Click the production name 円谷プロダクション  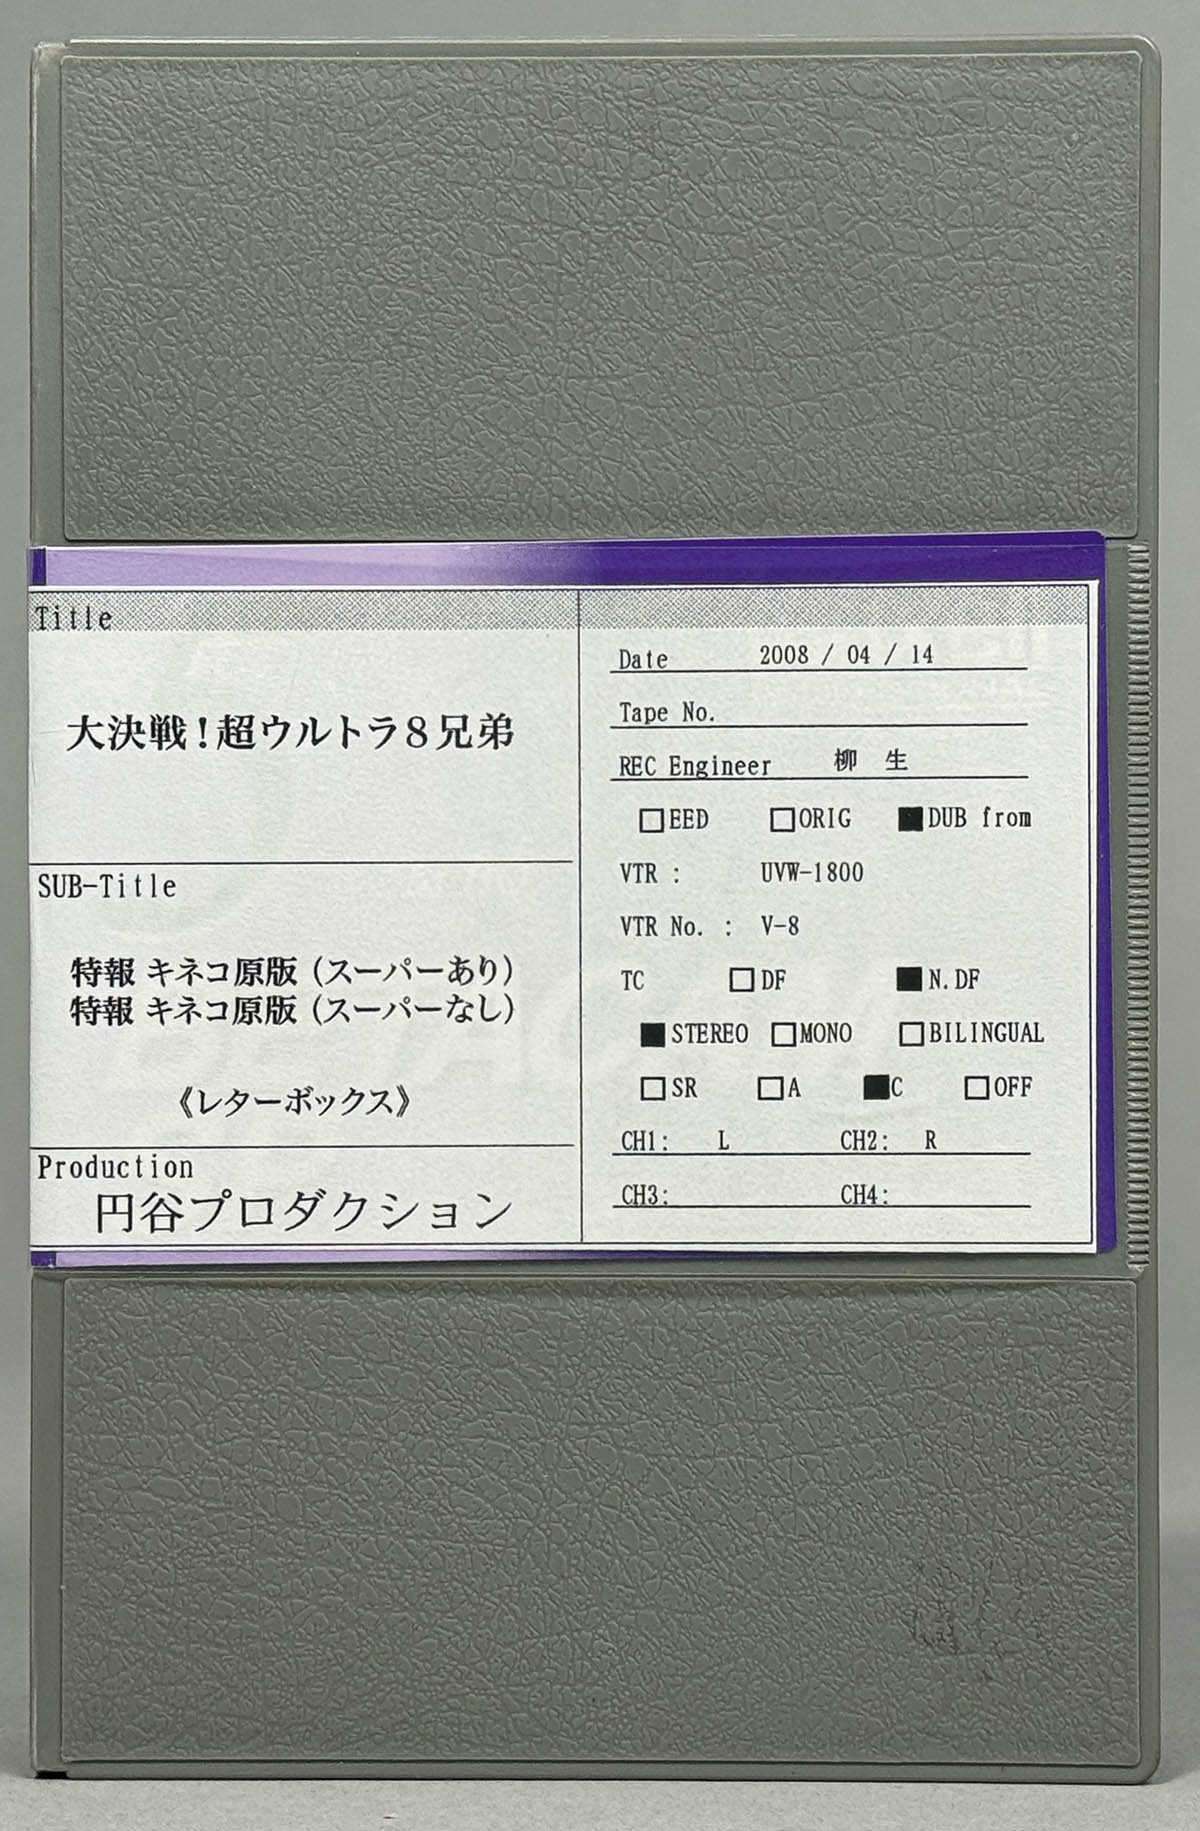click(303, 1212)
